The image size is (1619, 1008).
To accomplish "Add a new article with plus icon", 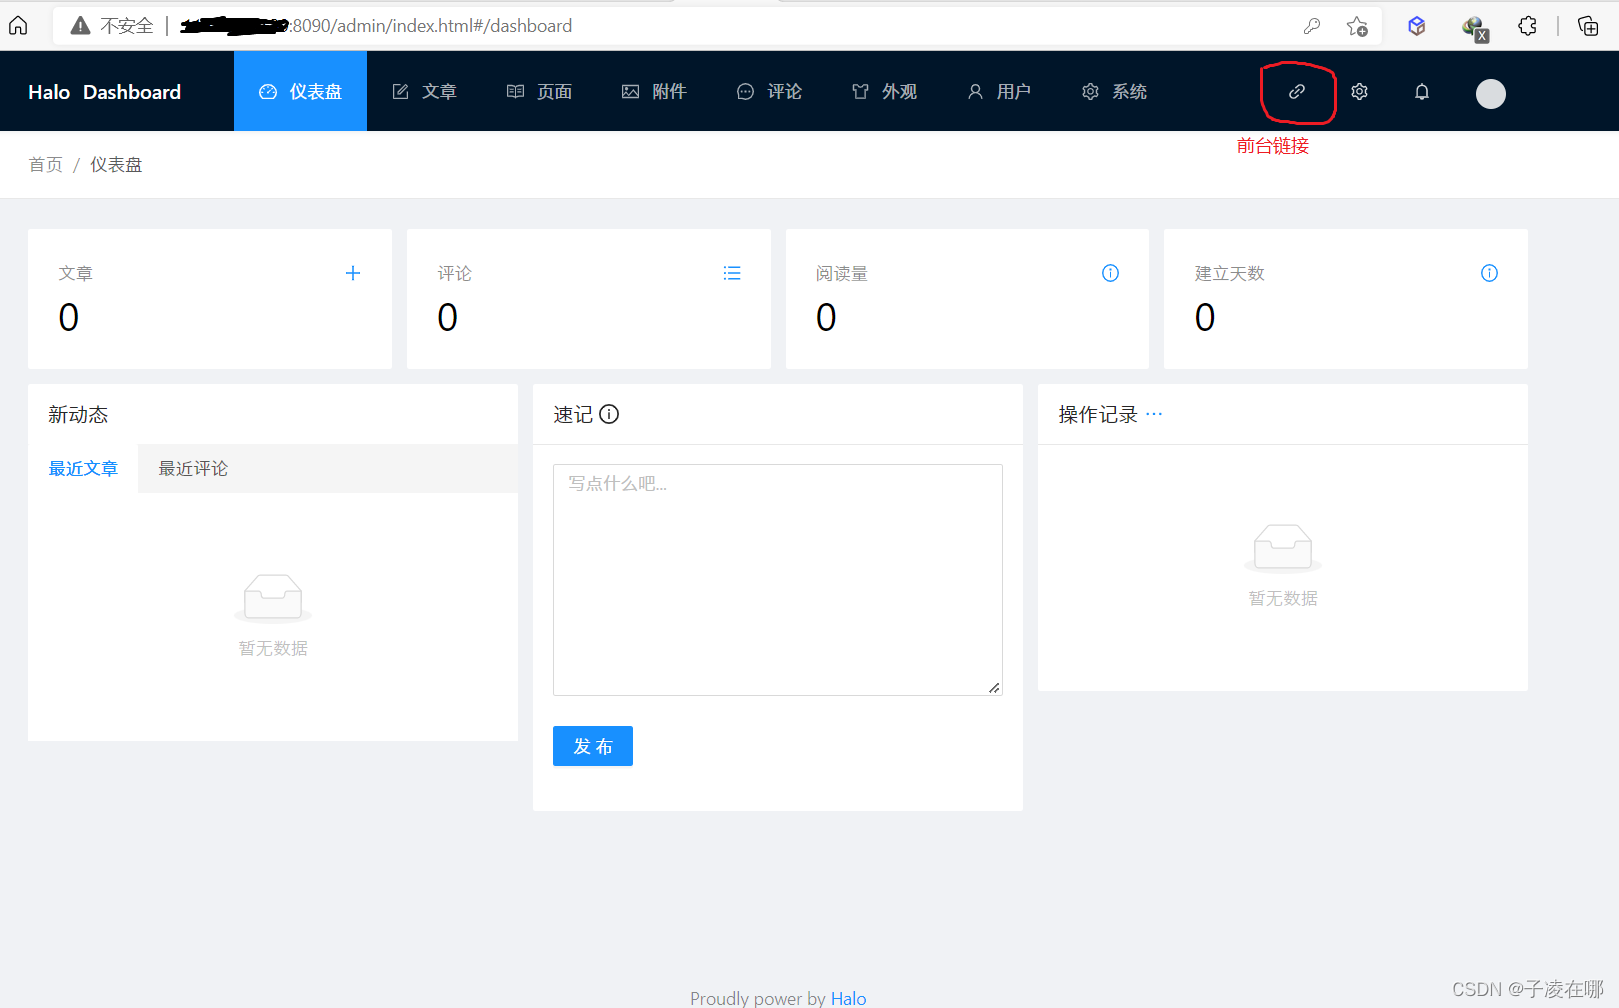I will pos(353,273).
